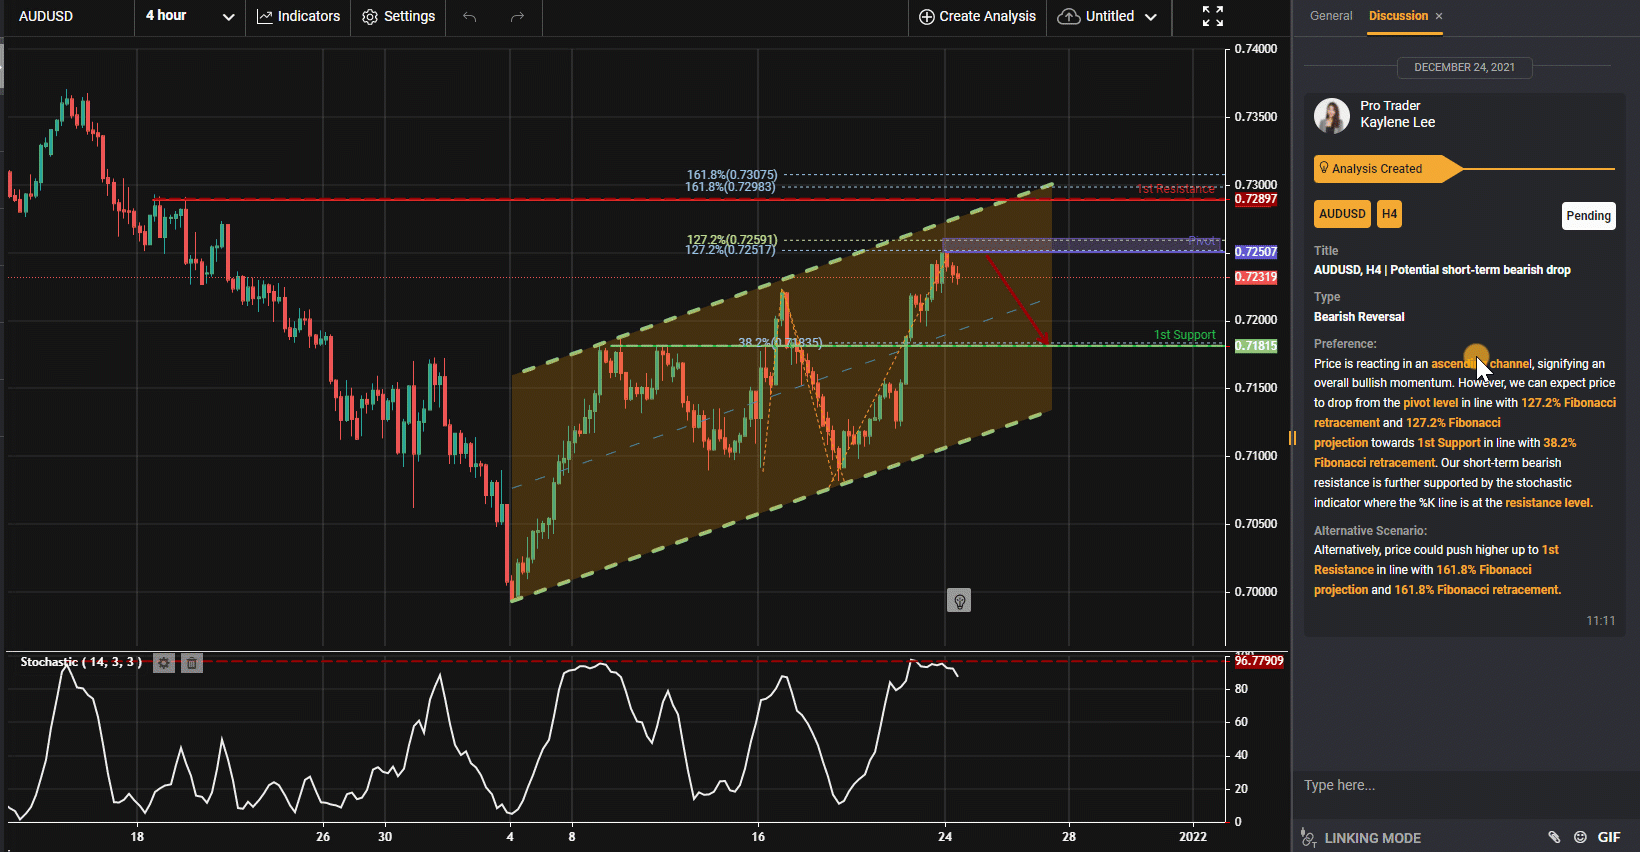1640x852 pixels.
Task: Open the GIF picker
Action: click(x=1609, y=837)
